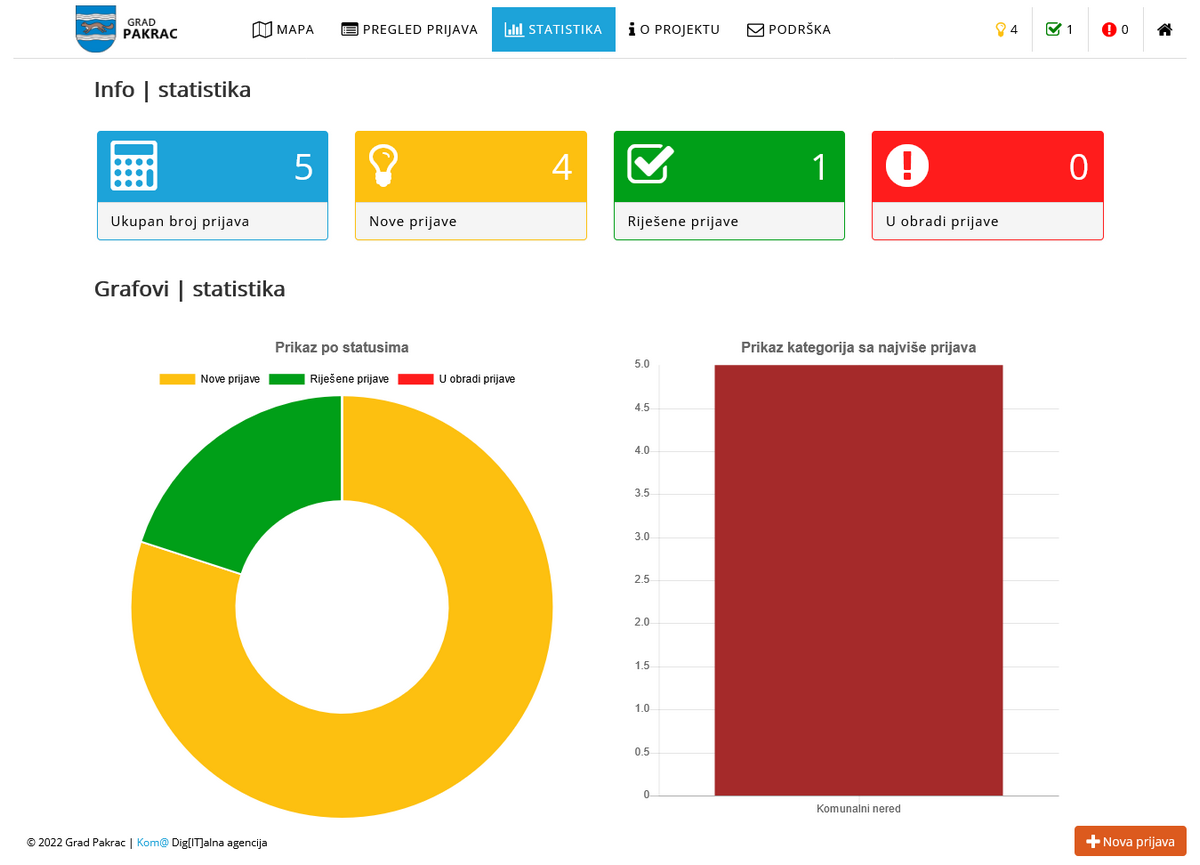Open the Podrška support page
The width and height of the screenshot is (1200, 865).
coord(788,30)
